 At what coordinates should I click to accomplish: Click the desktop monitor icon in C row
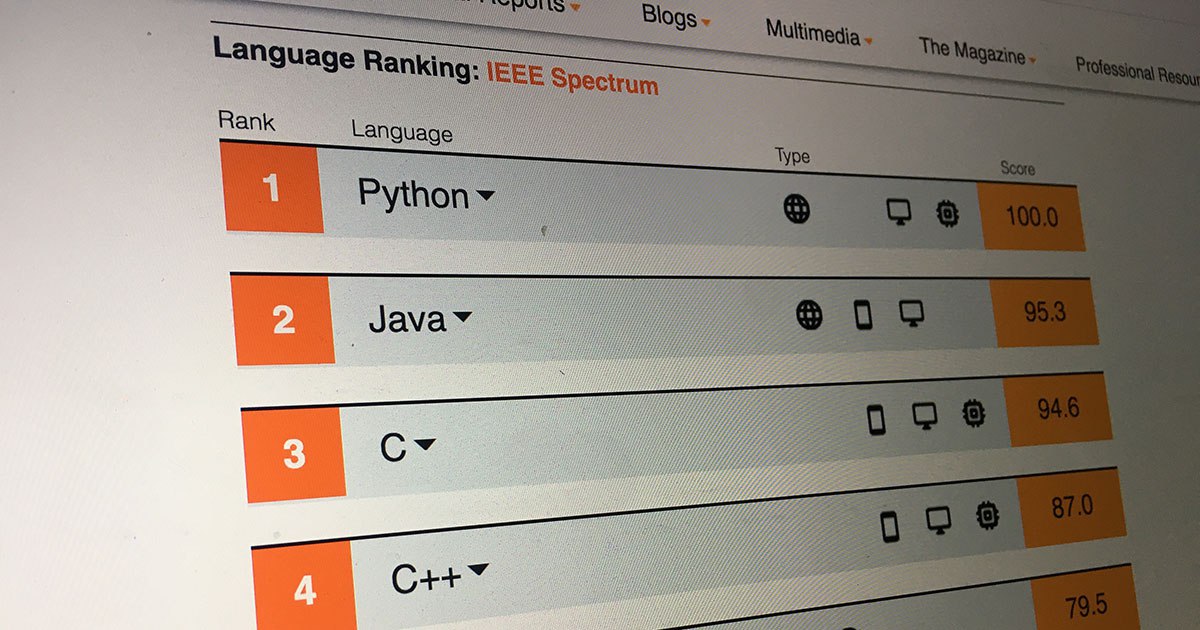(x=925, y=416)
